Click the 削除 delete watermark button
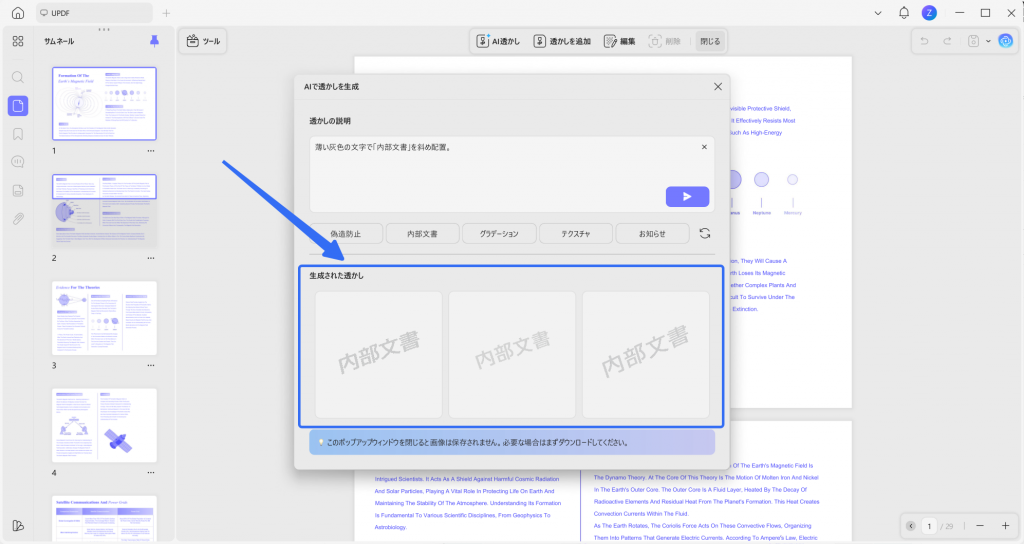1024x544 pixels. (x=664, y=41)
